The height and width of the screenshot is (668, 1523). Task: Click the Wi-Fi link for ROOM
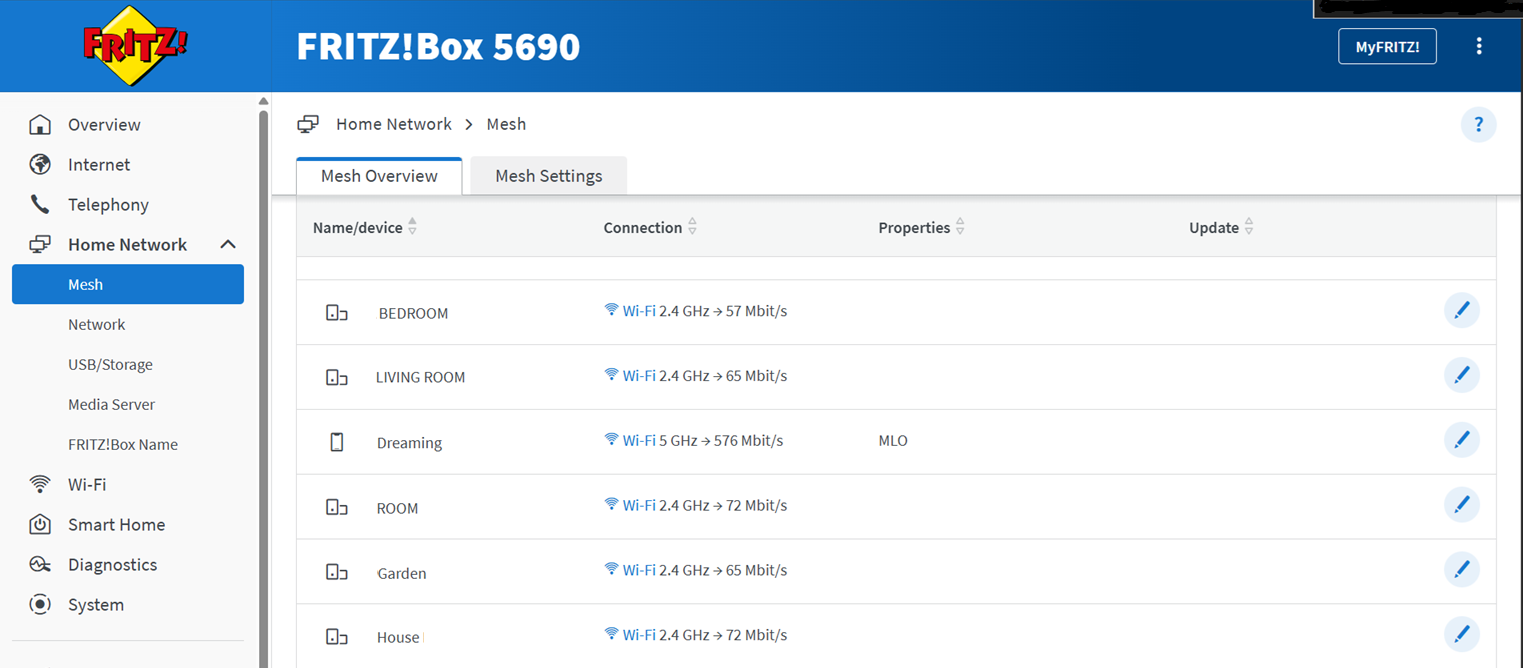(x=639, y=505)
